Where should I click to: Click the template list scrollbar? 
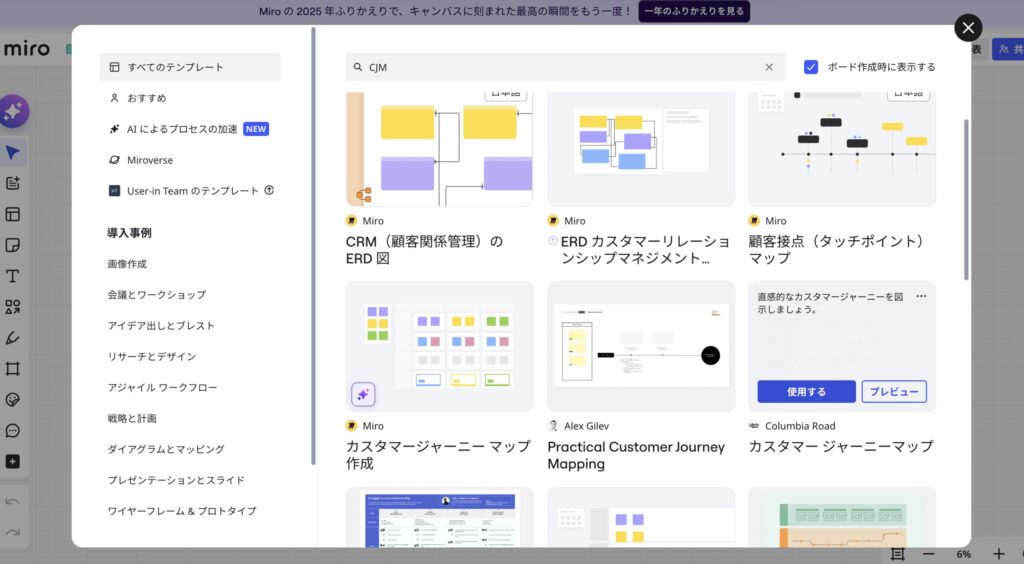click(x=966, y=200)
